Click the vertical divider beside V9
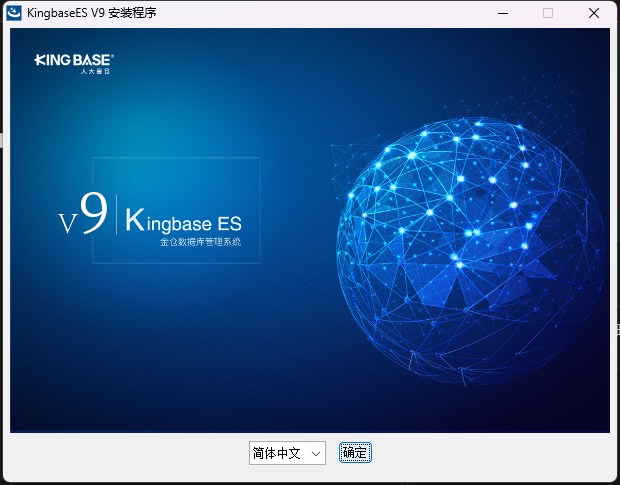This screenshot has width=620, height=485. tap(117, 215)
